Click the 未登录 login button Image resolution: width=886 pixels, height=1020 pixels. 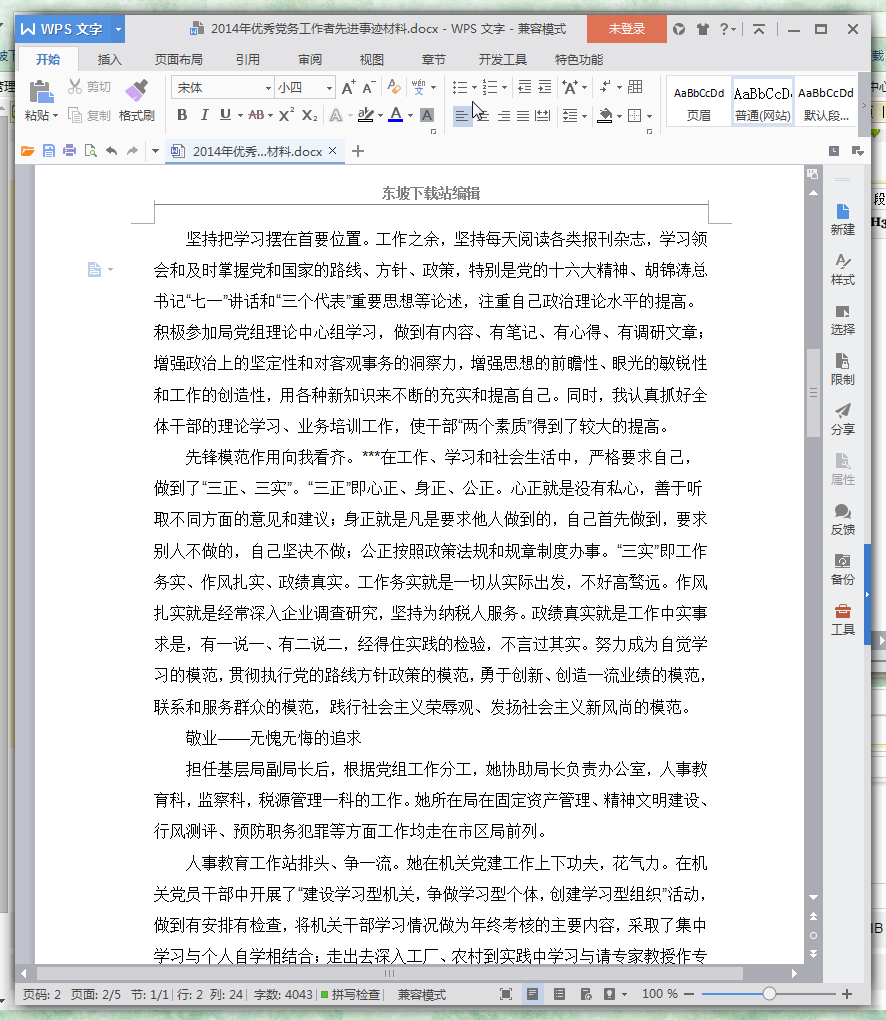626,29
